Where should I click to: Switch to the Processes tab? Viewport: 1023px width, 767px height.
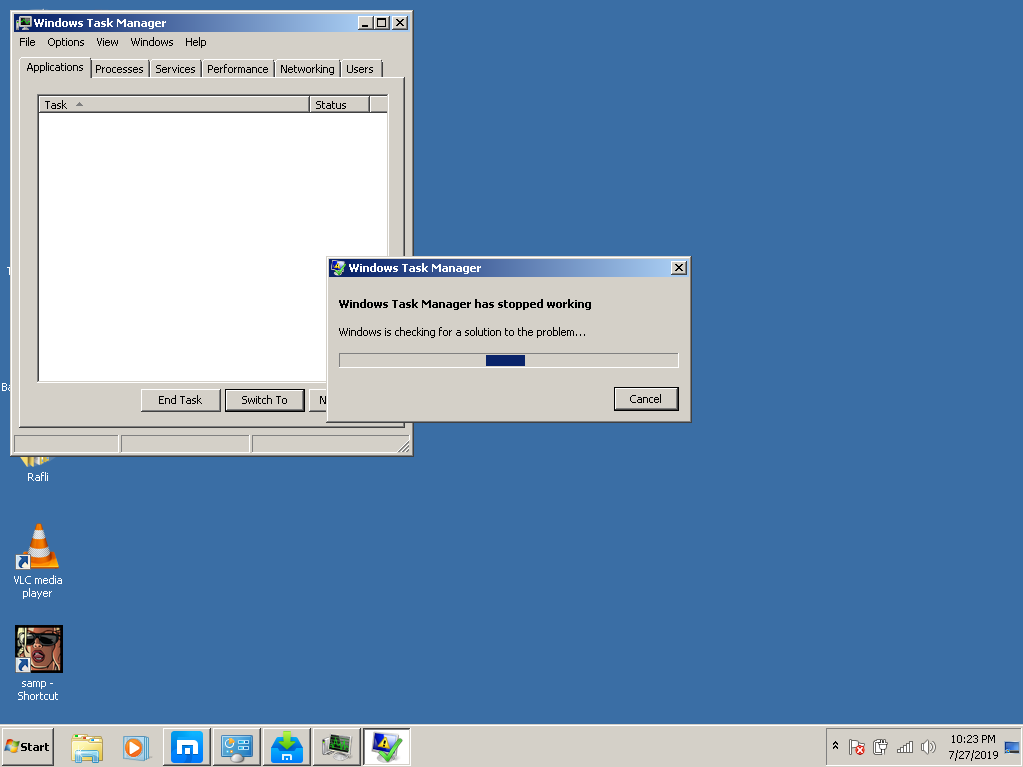(119, 69)
